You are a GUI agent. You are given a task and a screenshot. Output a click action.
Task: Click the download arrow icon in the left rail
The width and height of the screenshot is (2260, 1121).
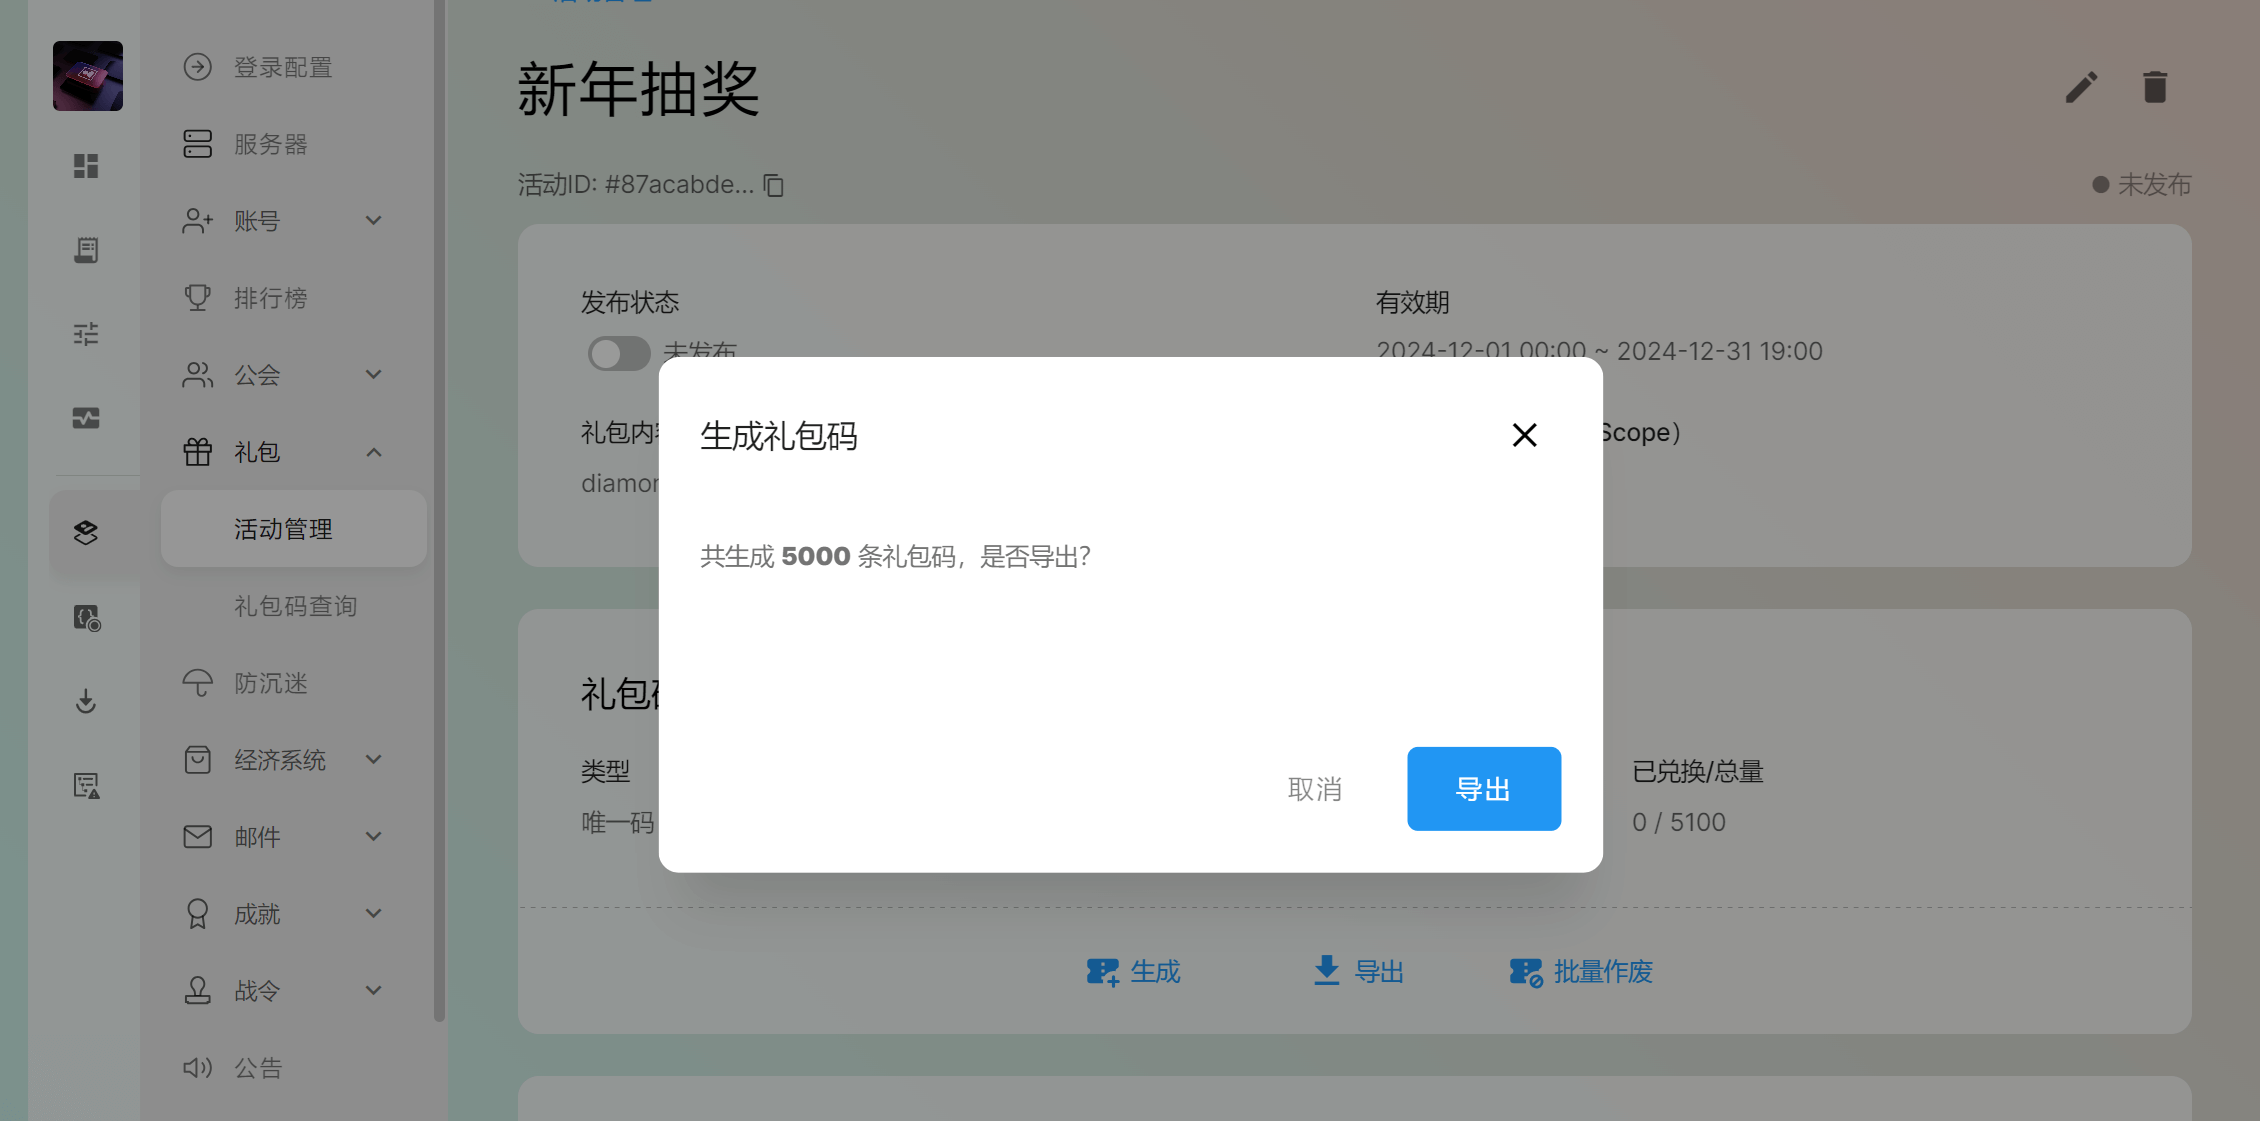tap(86, 701)
